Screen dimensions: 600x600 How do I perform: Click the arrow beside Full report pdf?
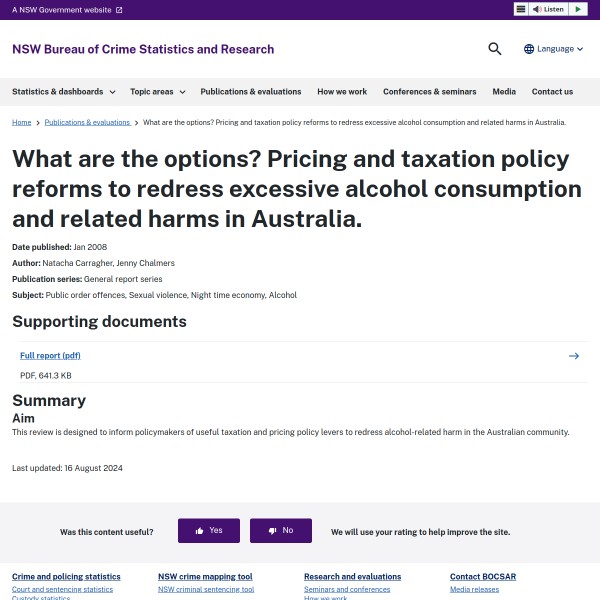(x=574, y=356)
